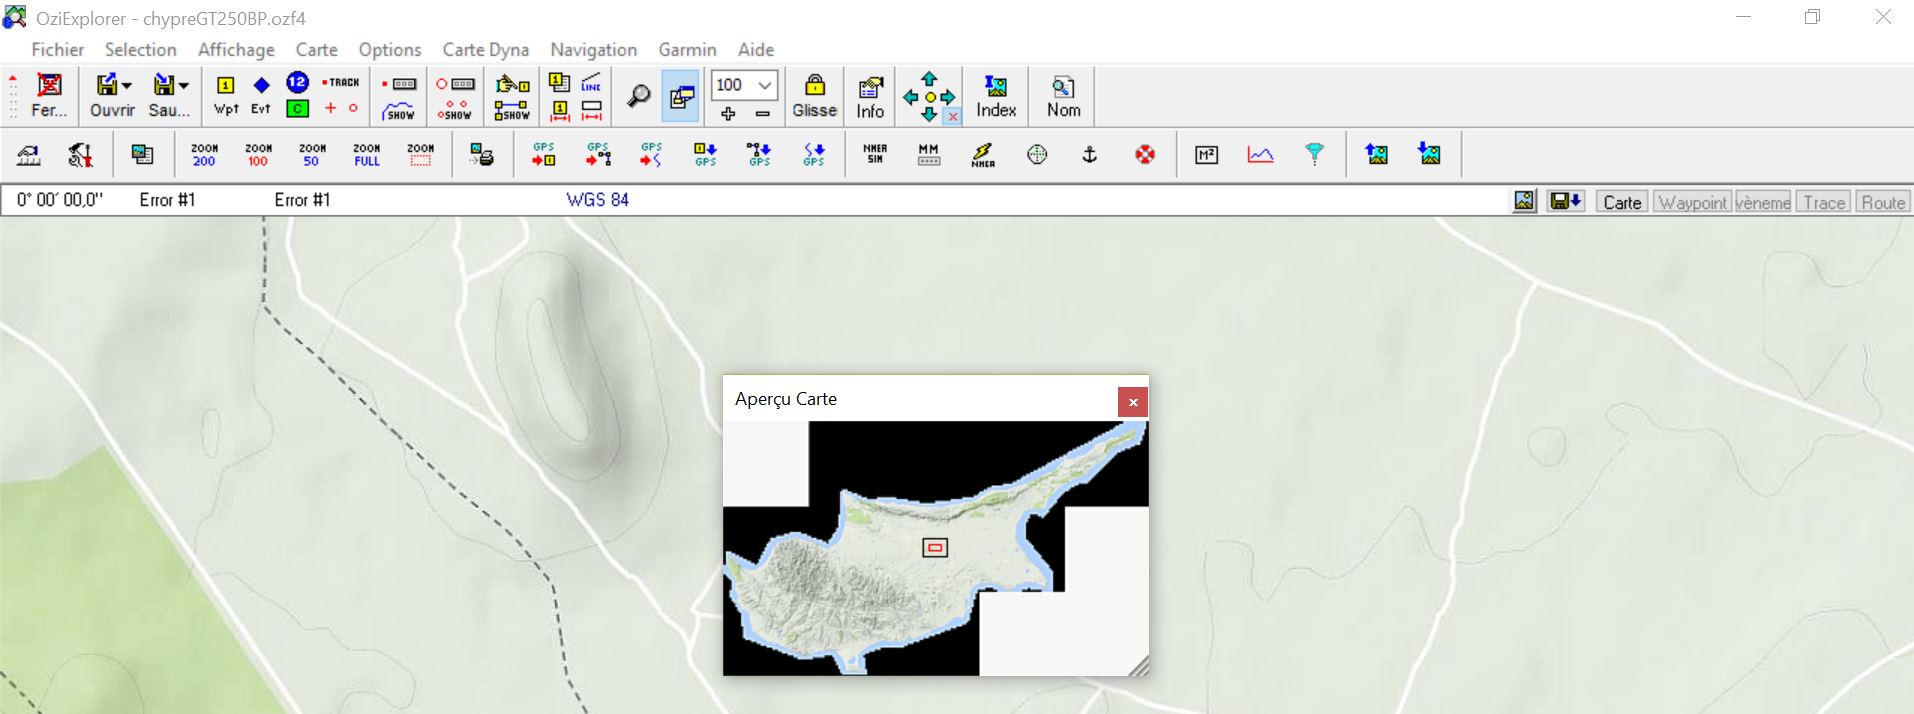Click the anchor alarm icon

click(1090, 154)
